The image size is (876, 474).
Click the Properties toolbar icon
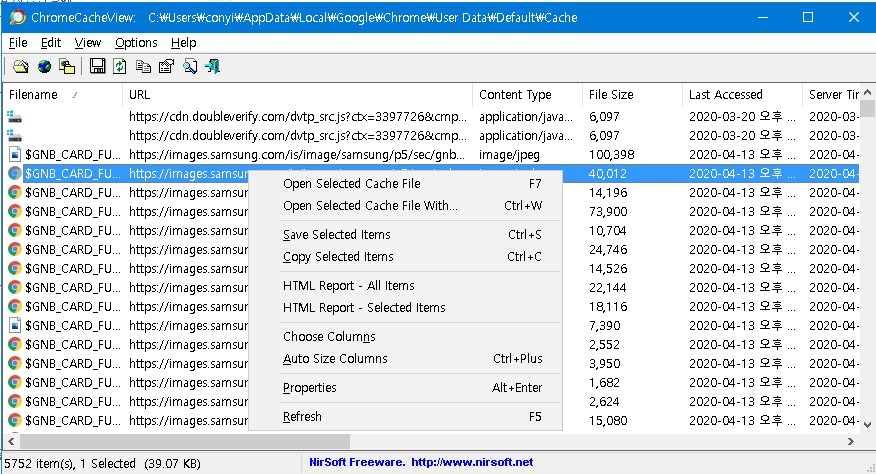[166, 67]
